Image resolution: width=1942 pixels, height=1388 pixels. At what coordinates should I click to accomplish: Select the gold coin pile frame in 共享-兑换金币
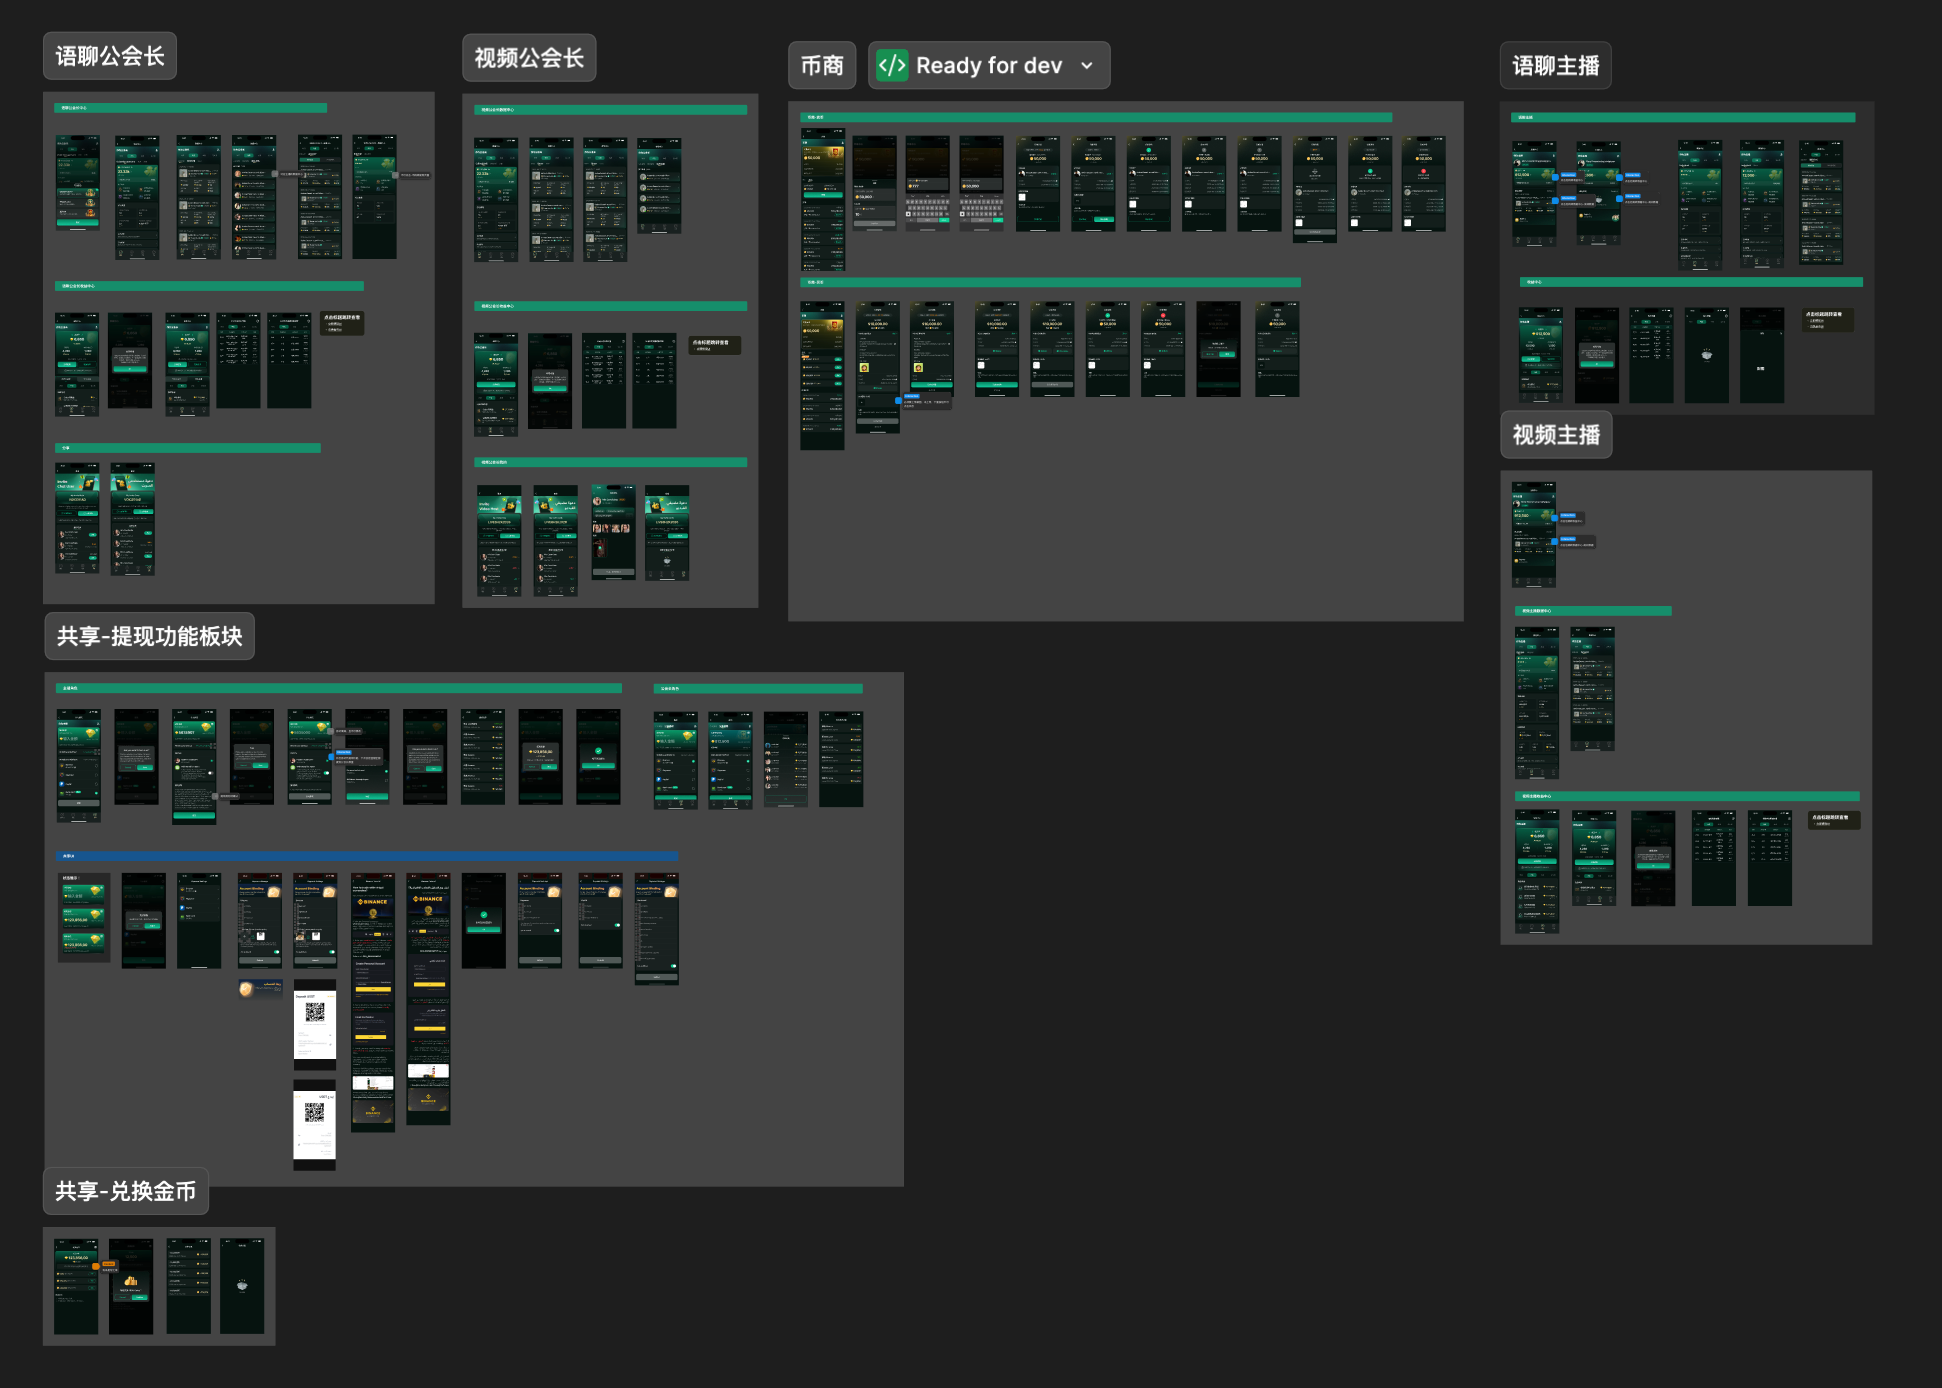tap(131, 1287)
